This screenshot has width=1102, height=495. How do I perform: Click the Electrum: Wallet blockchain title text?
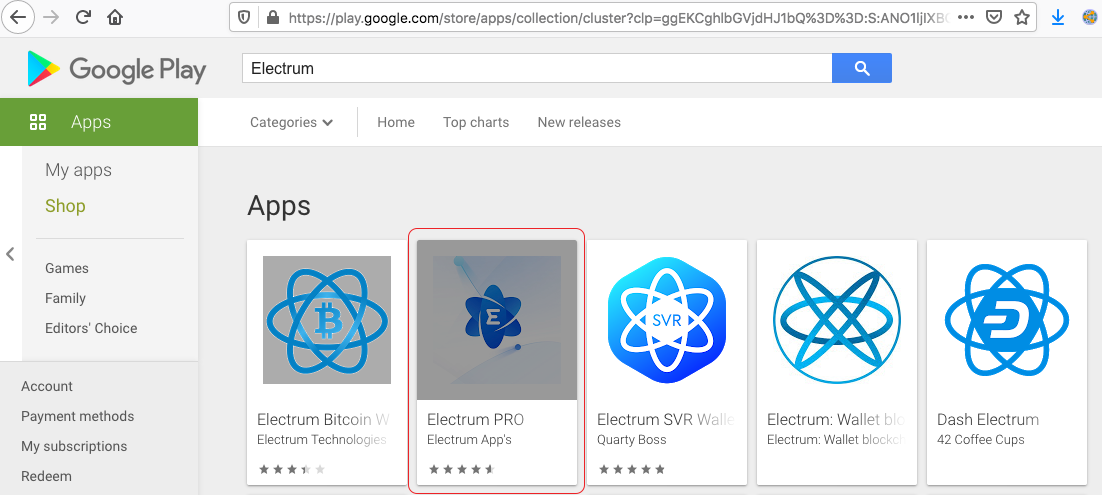tap(836, 420)
